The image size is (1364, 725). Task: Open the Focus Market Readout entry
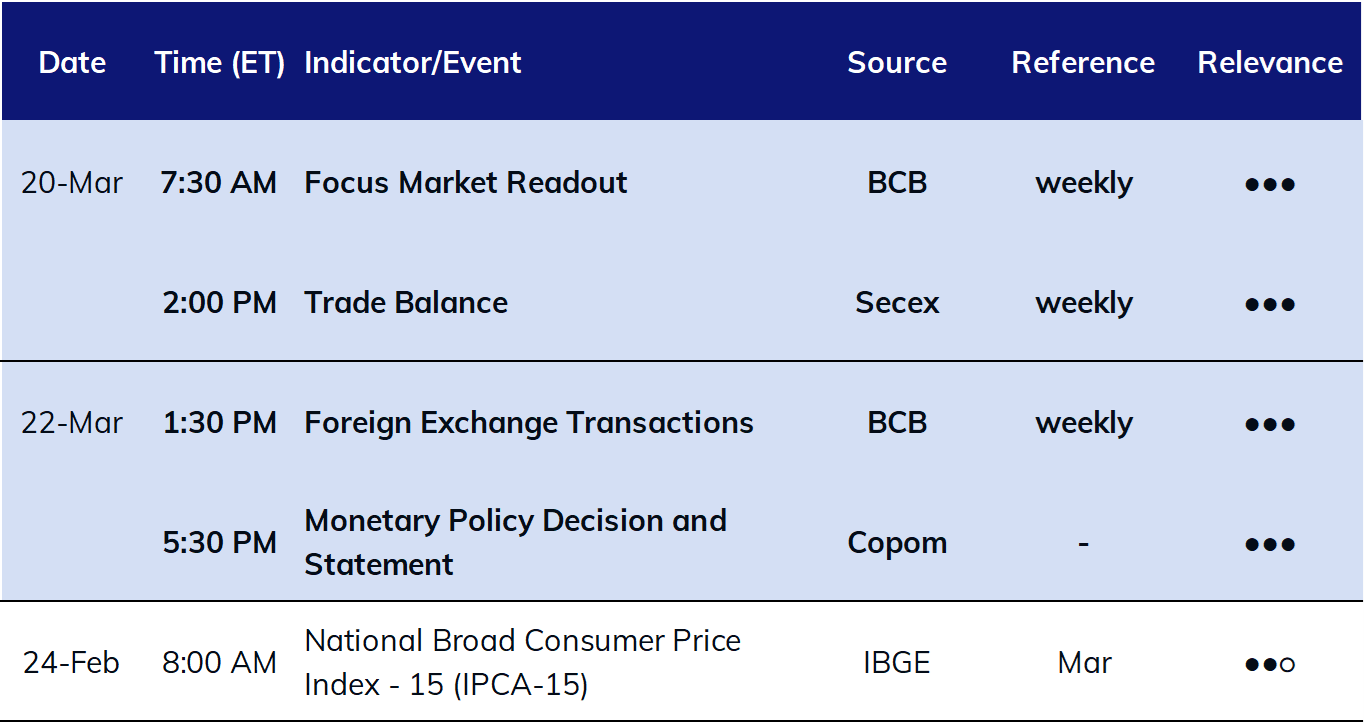click(x=466, y=182)
